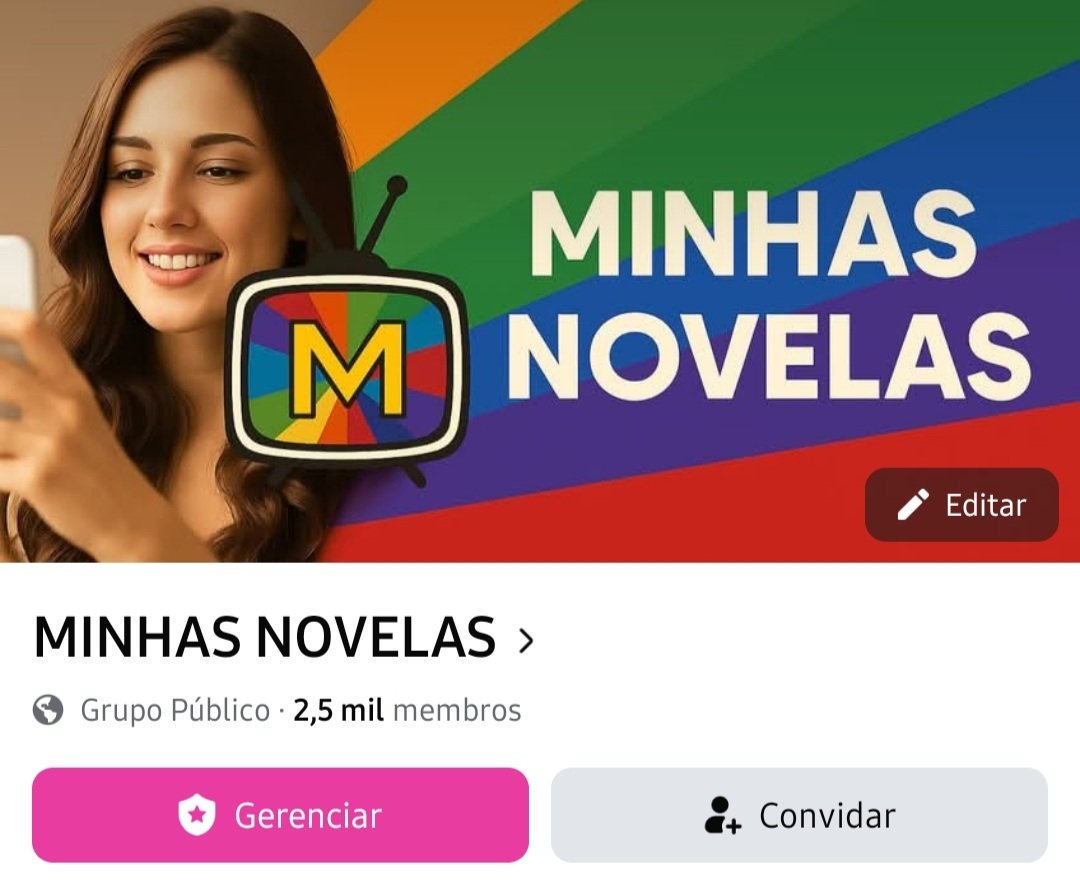Click the pink Gerenciar button
The width and height of the screenshot is (1080, 880).
pos(280,815)
